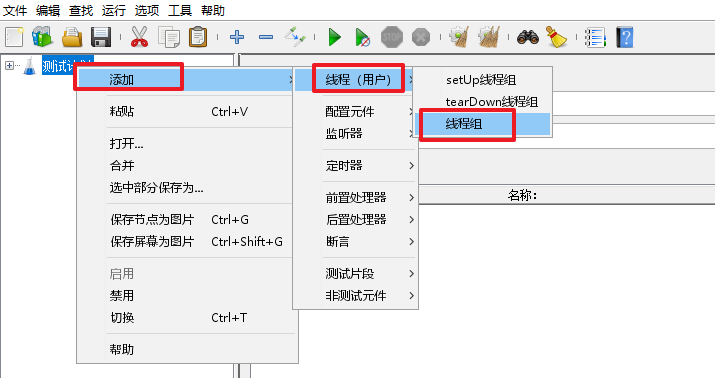
Task: Open the 文件 menu
Action: 15,10
